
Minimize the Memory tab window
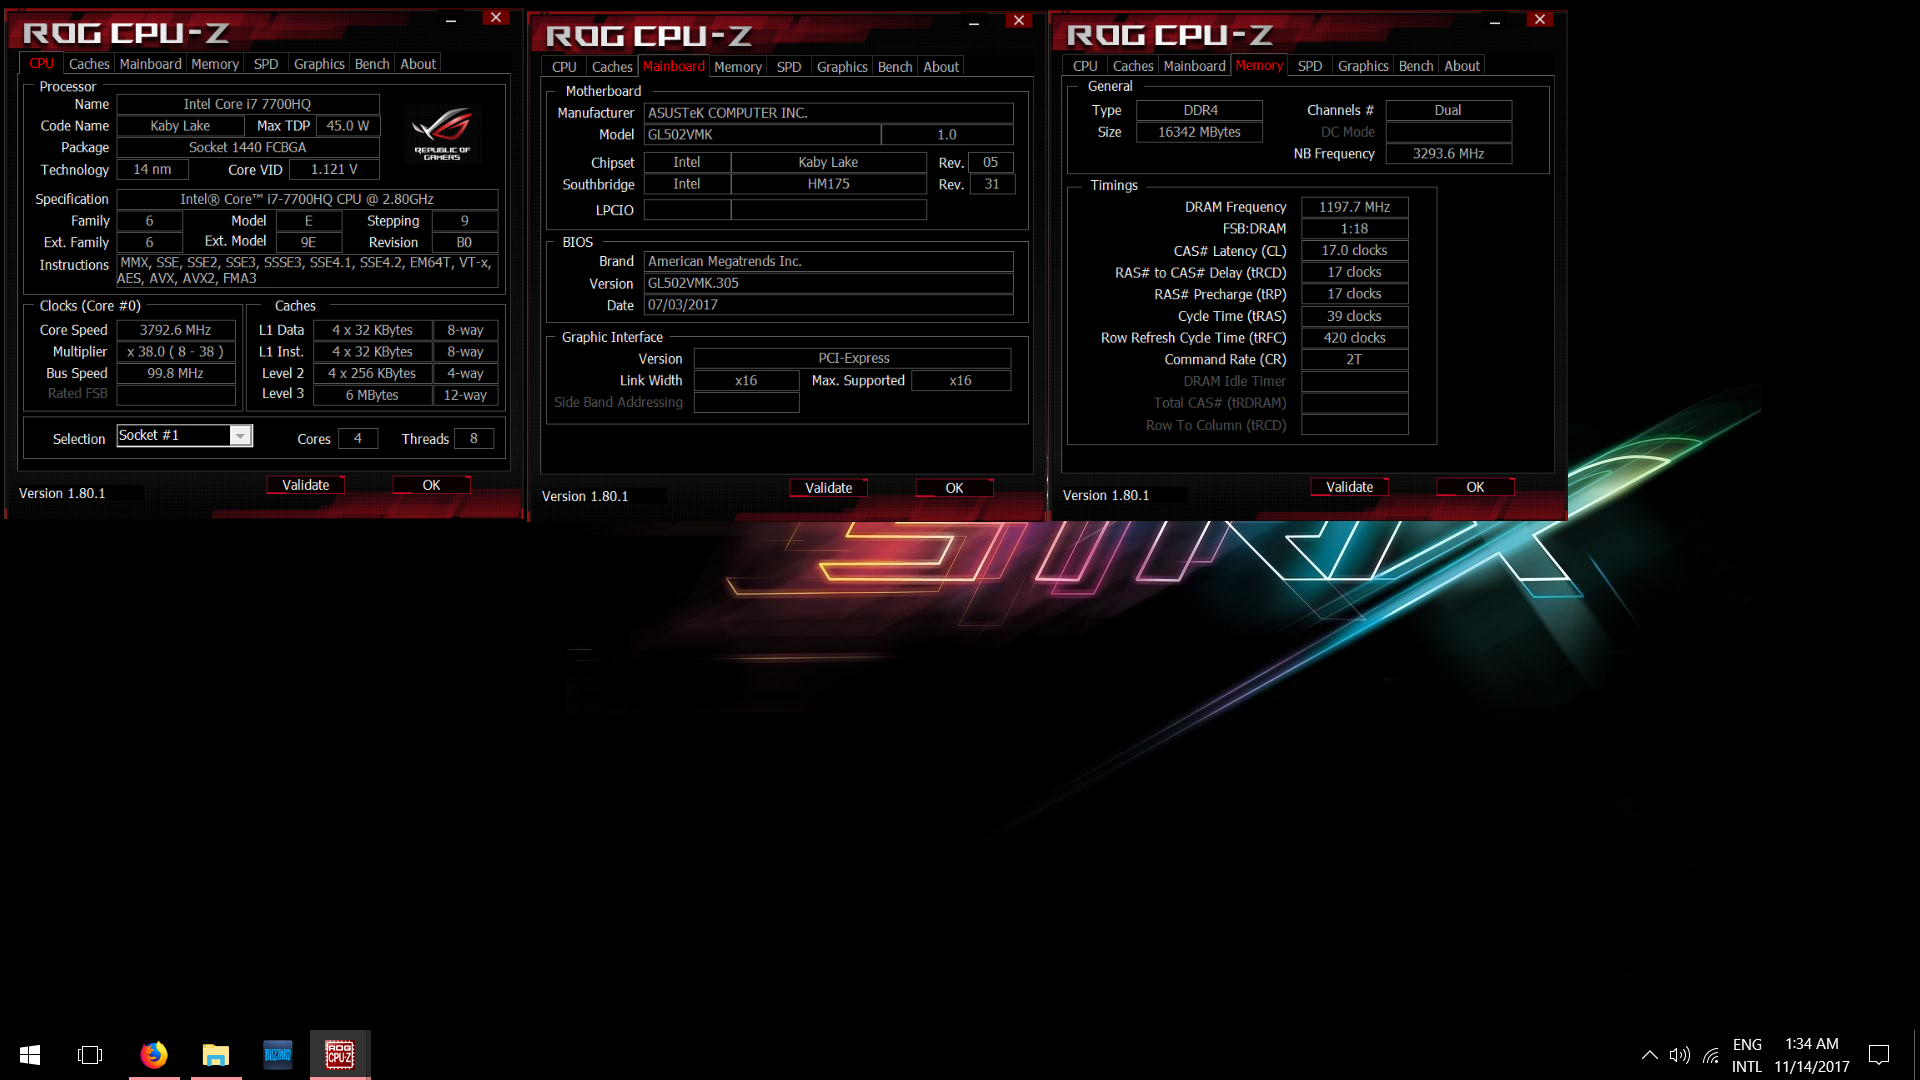click(1495, 21)
